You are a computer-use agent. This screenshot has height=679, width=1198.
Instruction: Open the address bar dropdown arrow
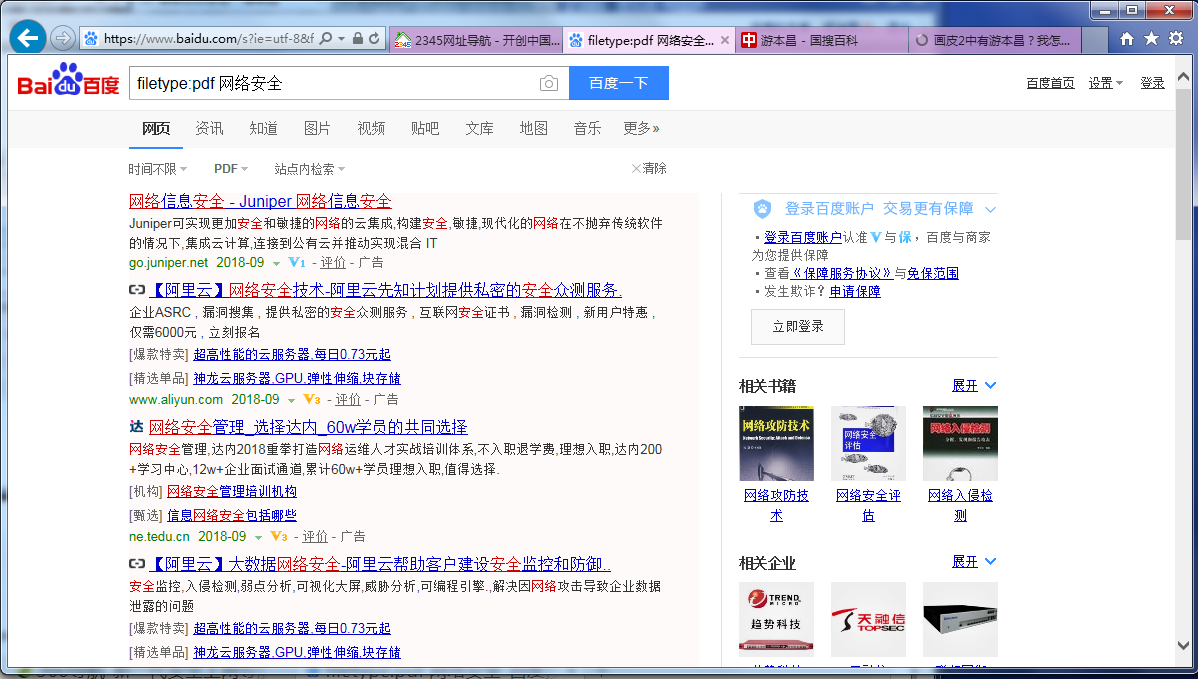[342, 38]
